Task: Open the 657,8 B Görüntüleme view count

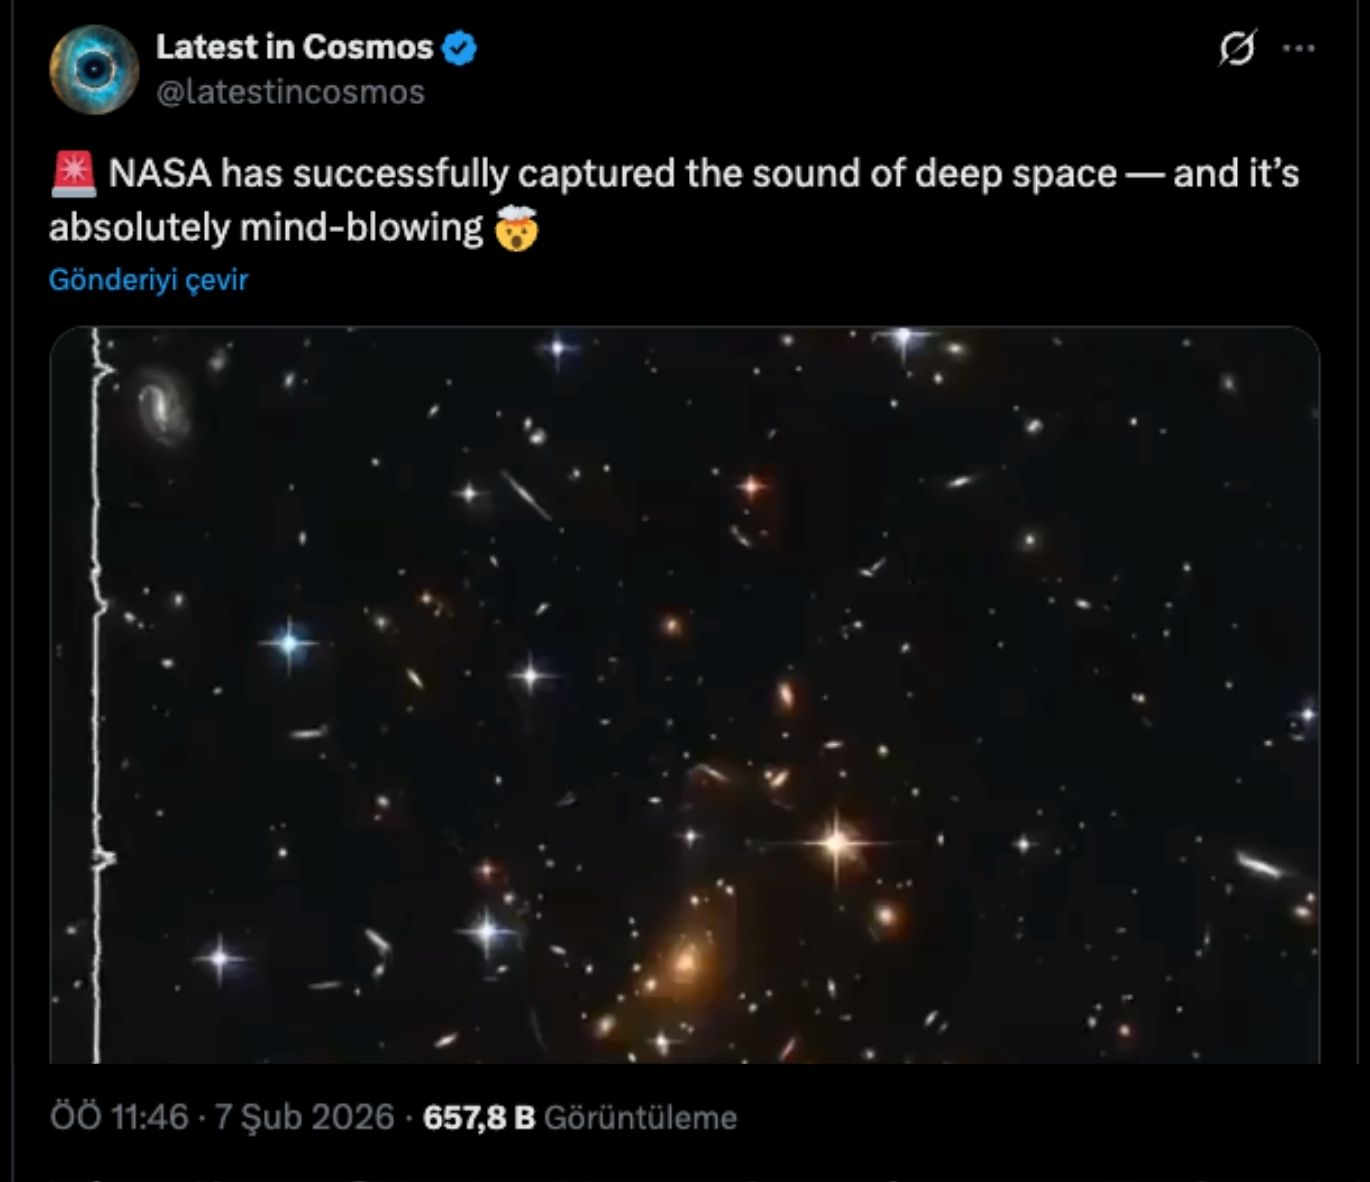Action: point(580,1117)
